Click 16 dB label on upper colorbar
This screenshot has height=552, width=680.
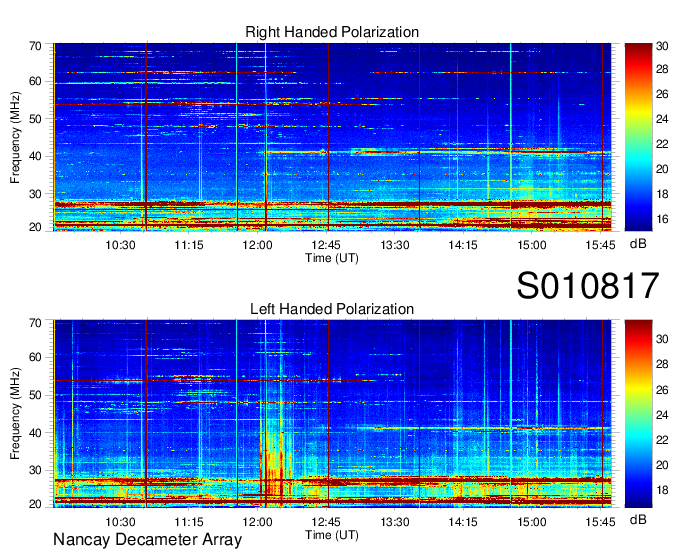662,219
